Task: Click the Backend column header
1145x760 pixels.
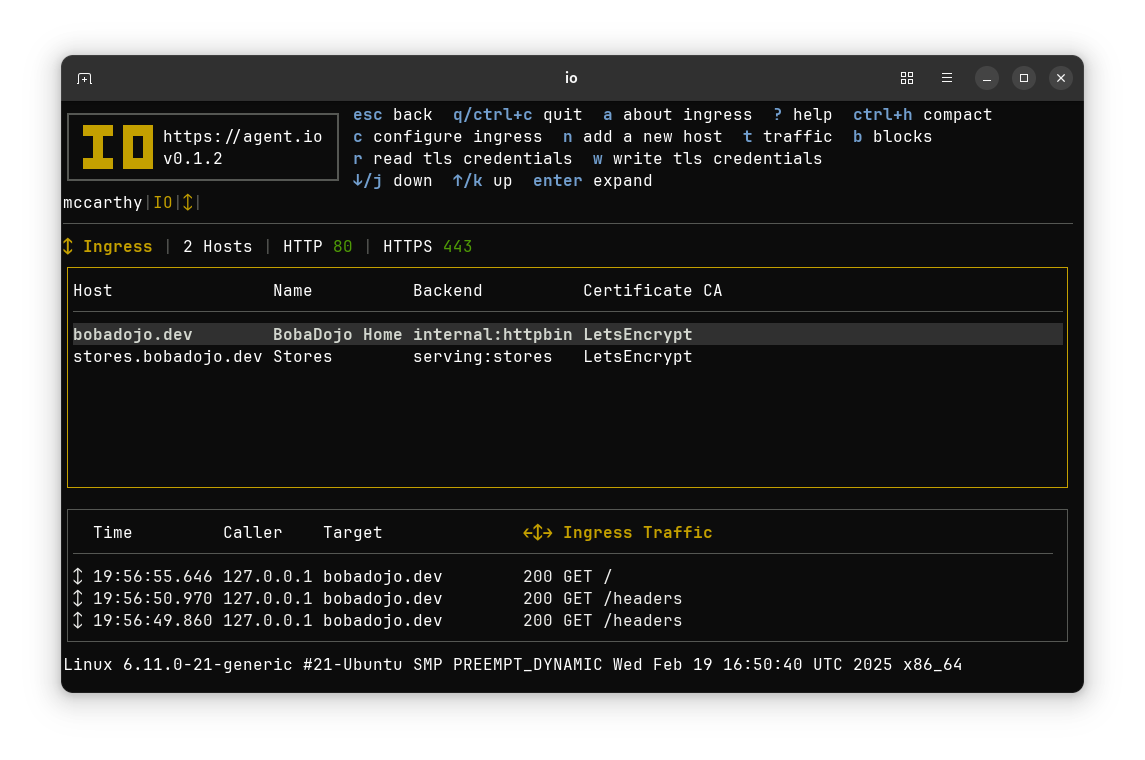Action: coord(448,291)
